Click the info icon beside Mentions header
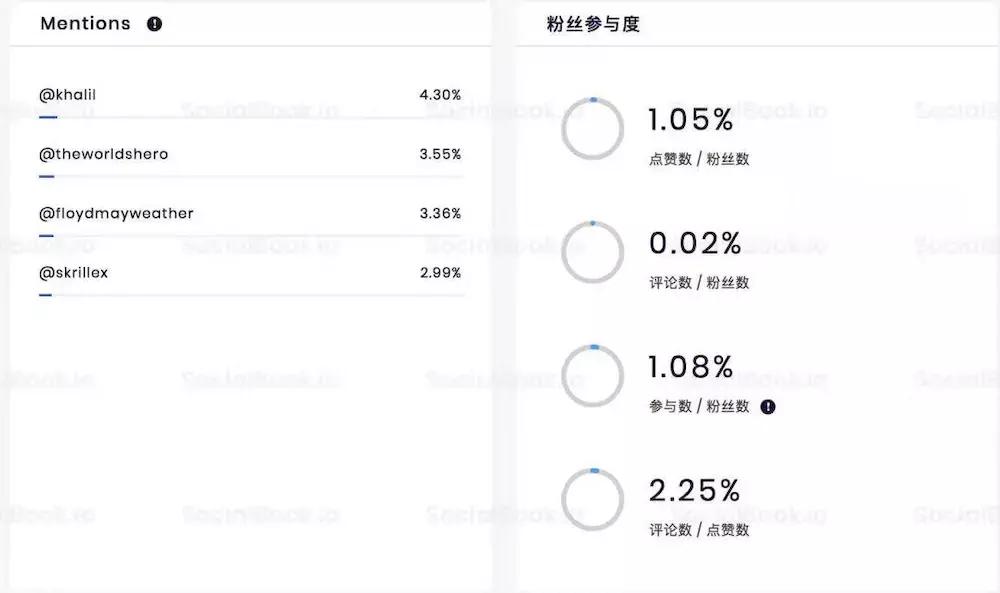 [x=154, y=24]
